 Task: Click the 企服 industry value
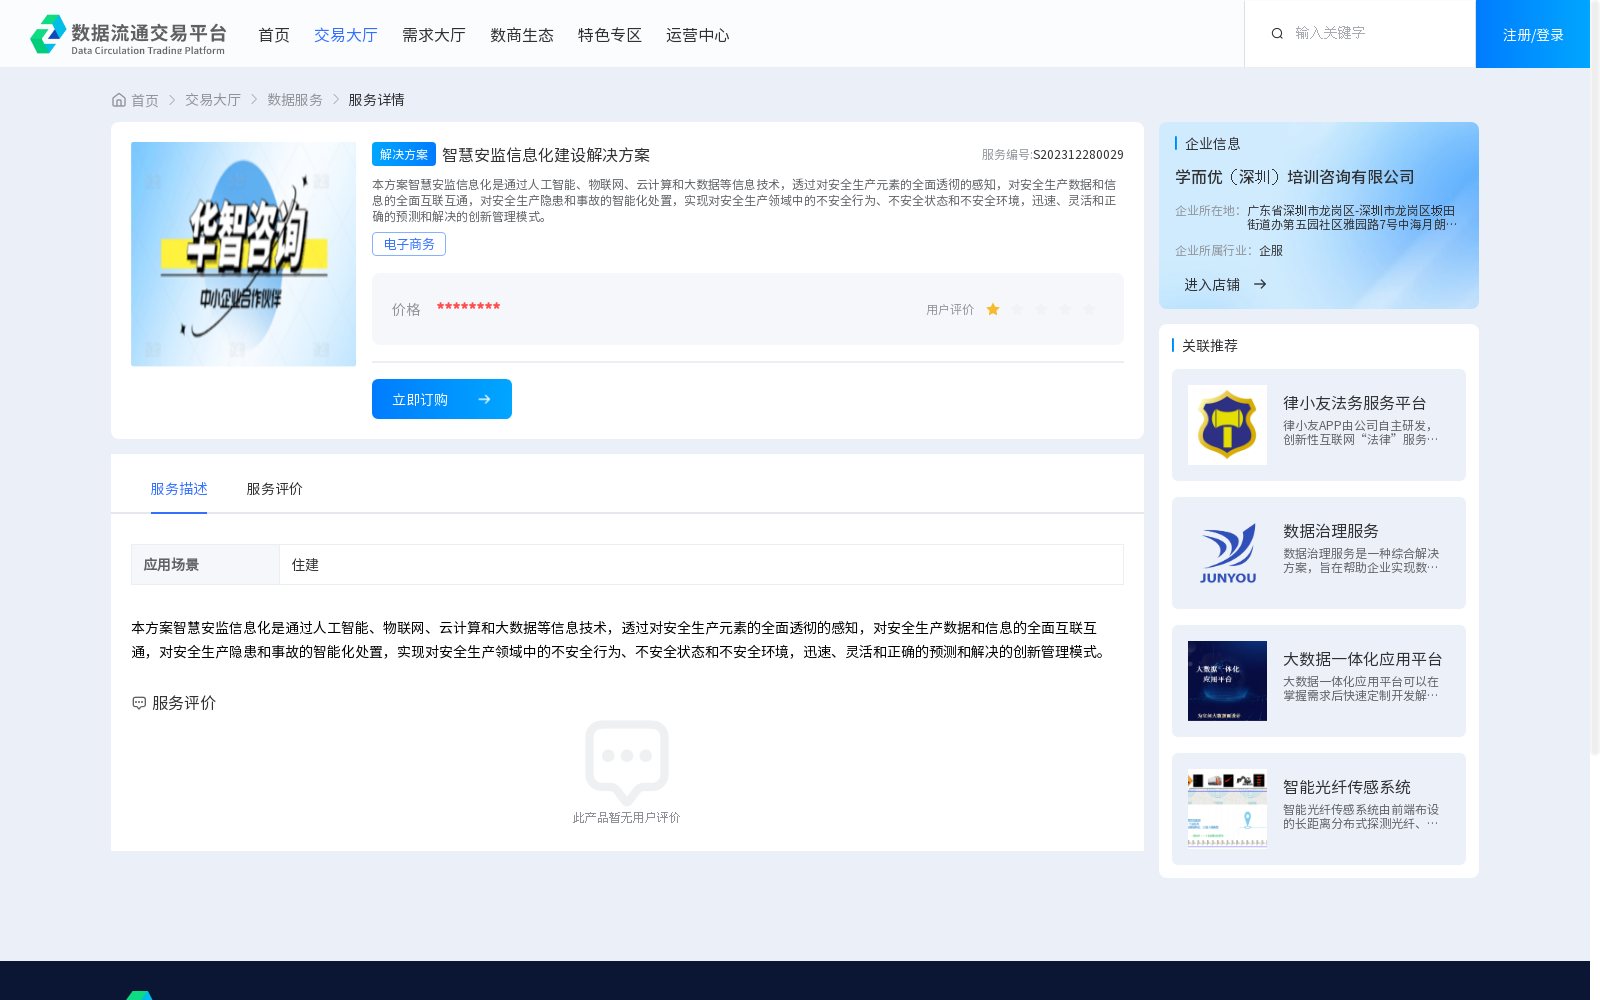point(1271,251)
